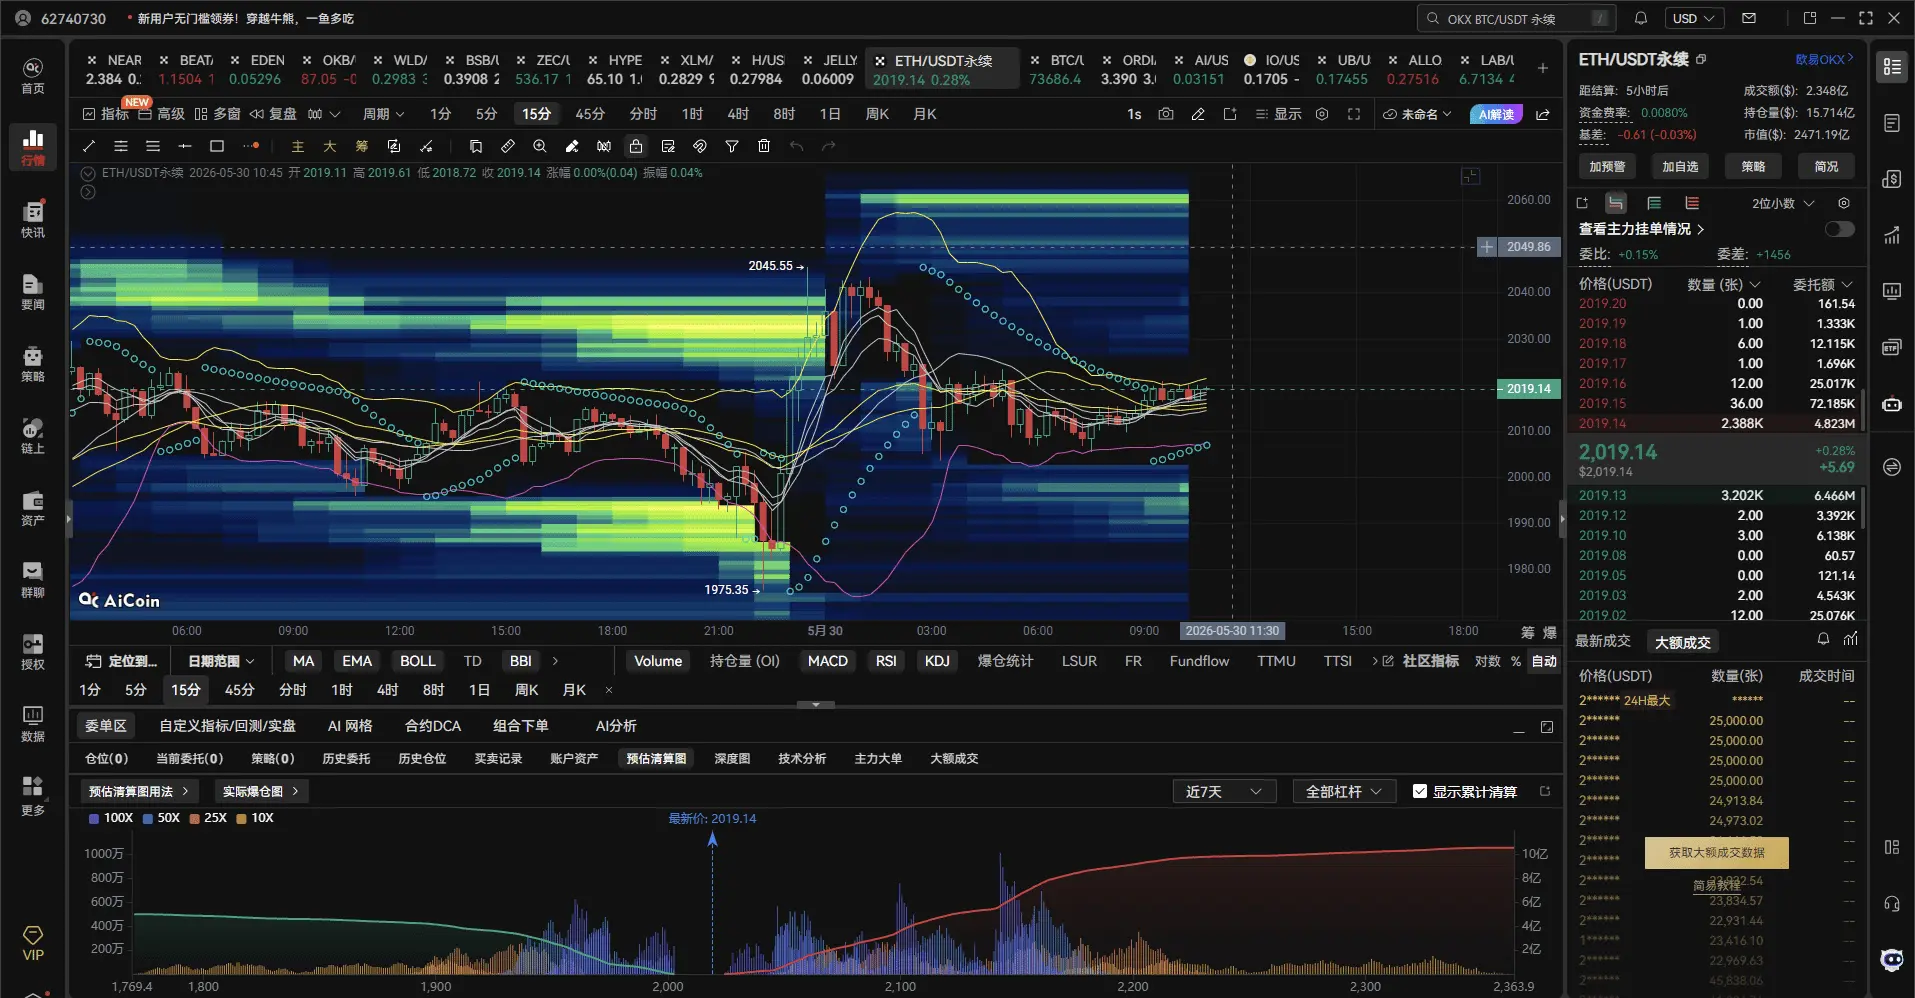Open the 行情 (market) sidebar section
This screenshot has width=1915, height=998.
pos(33,146)
